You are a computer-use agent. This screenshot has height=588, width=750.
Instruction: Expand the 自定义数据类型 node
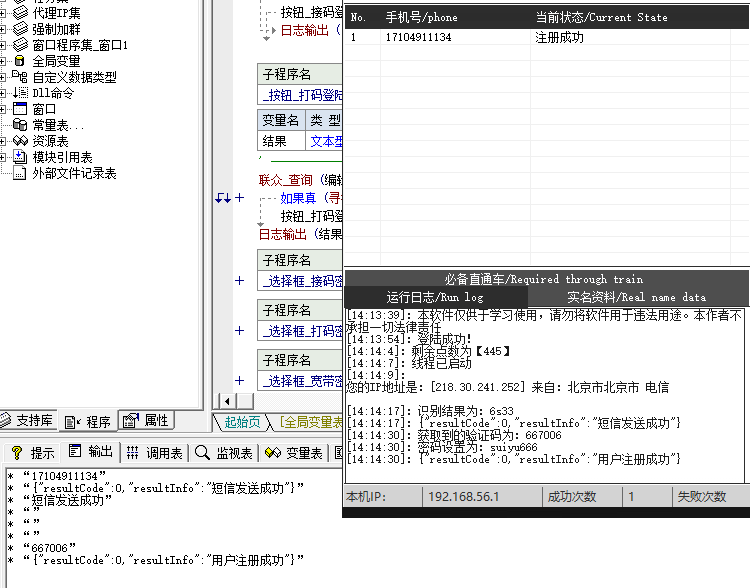(x=2, y=77)
